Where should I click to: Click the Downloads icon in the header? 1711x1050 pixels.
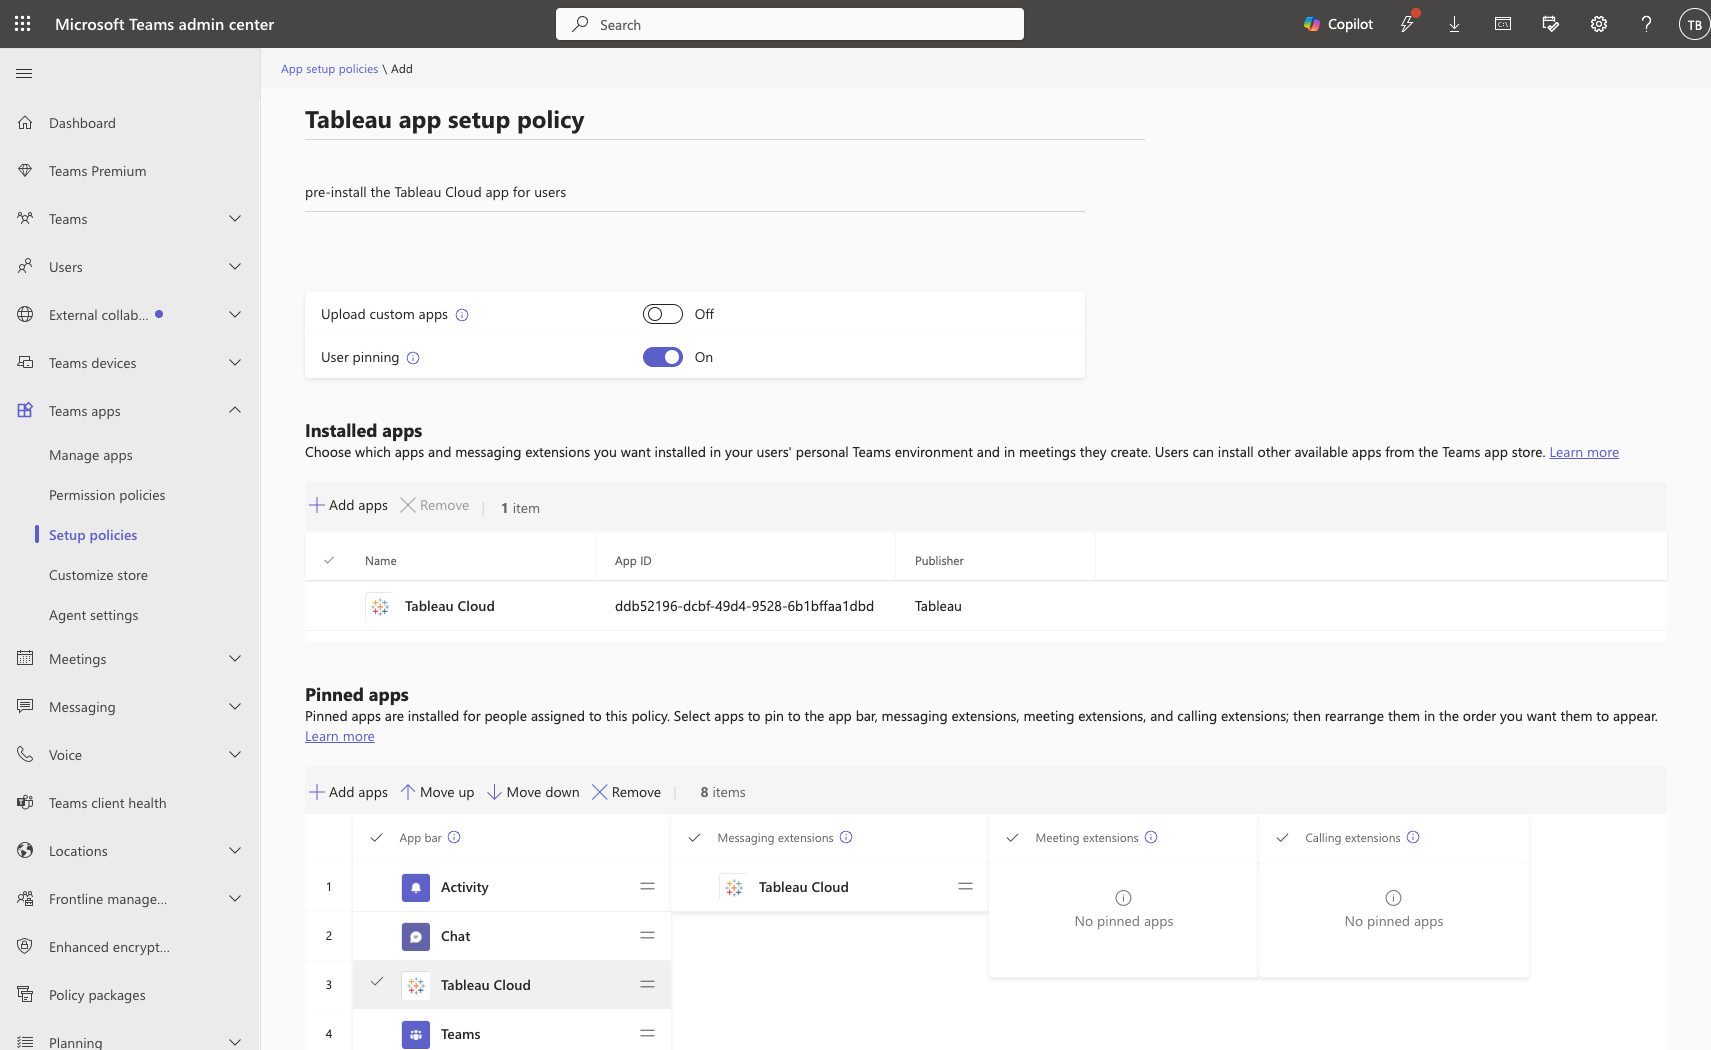click(x=1454, y=23)
